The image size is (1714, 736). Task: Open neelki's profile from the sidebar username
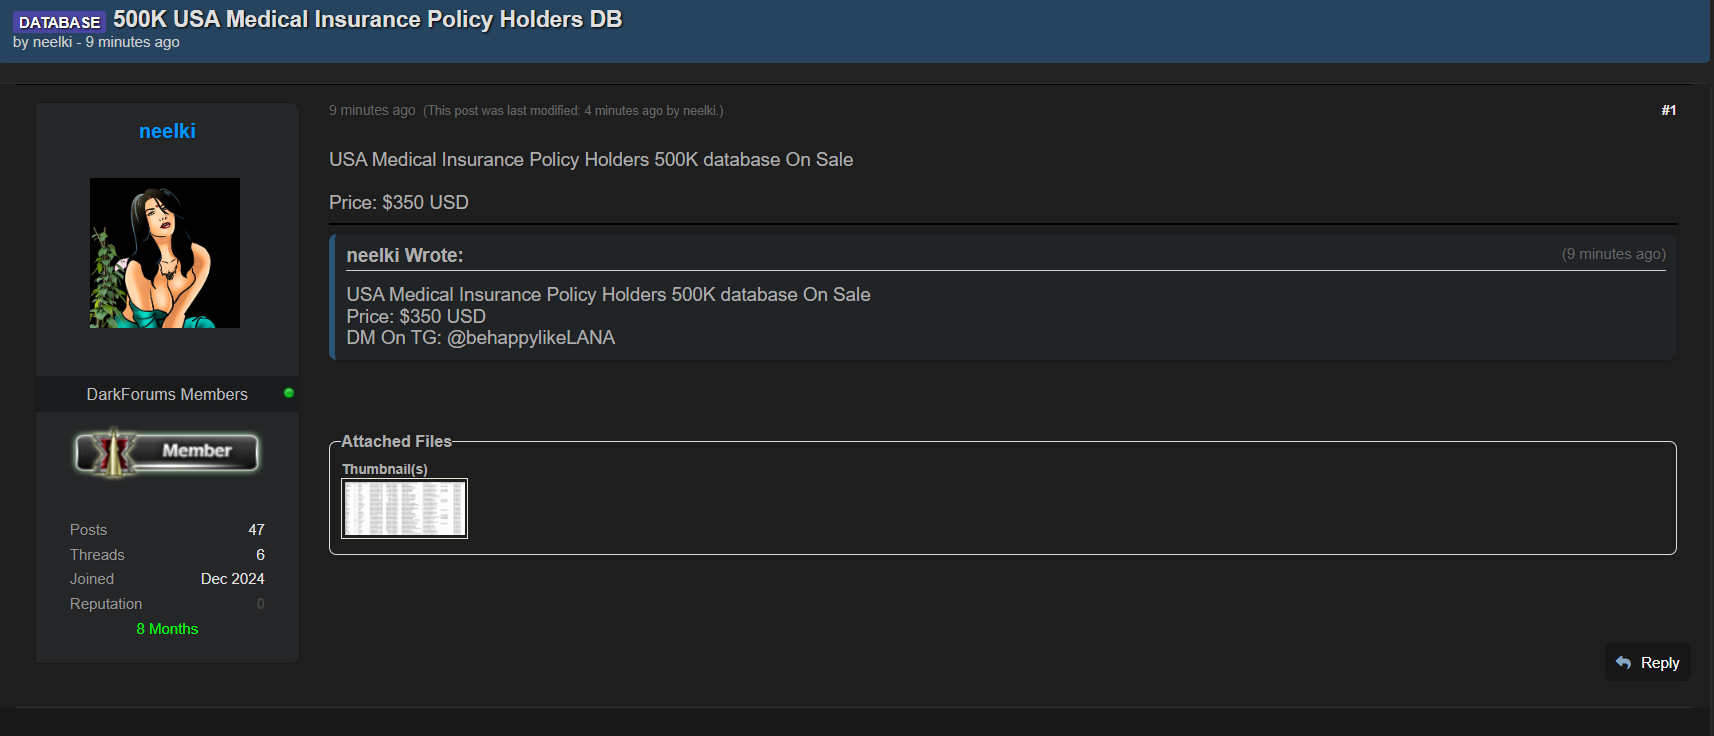click(167, 131)
